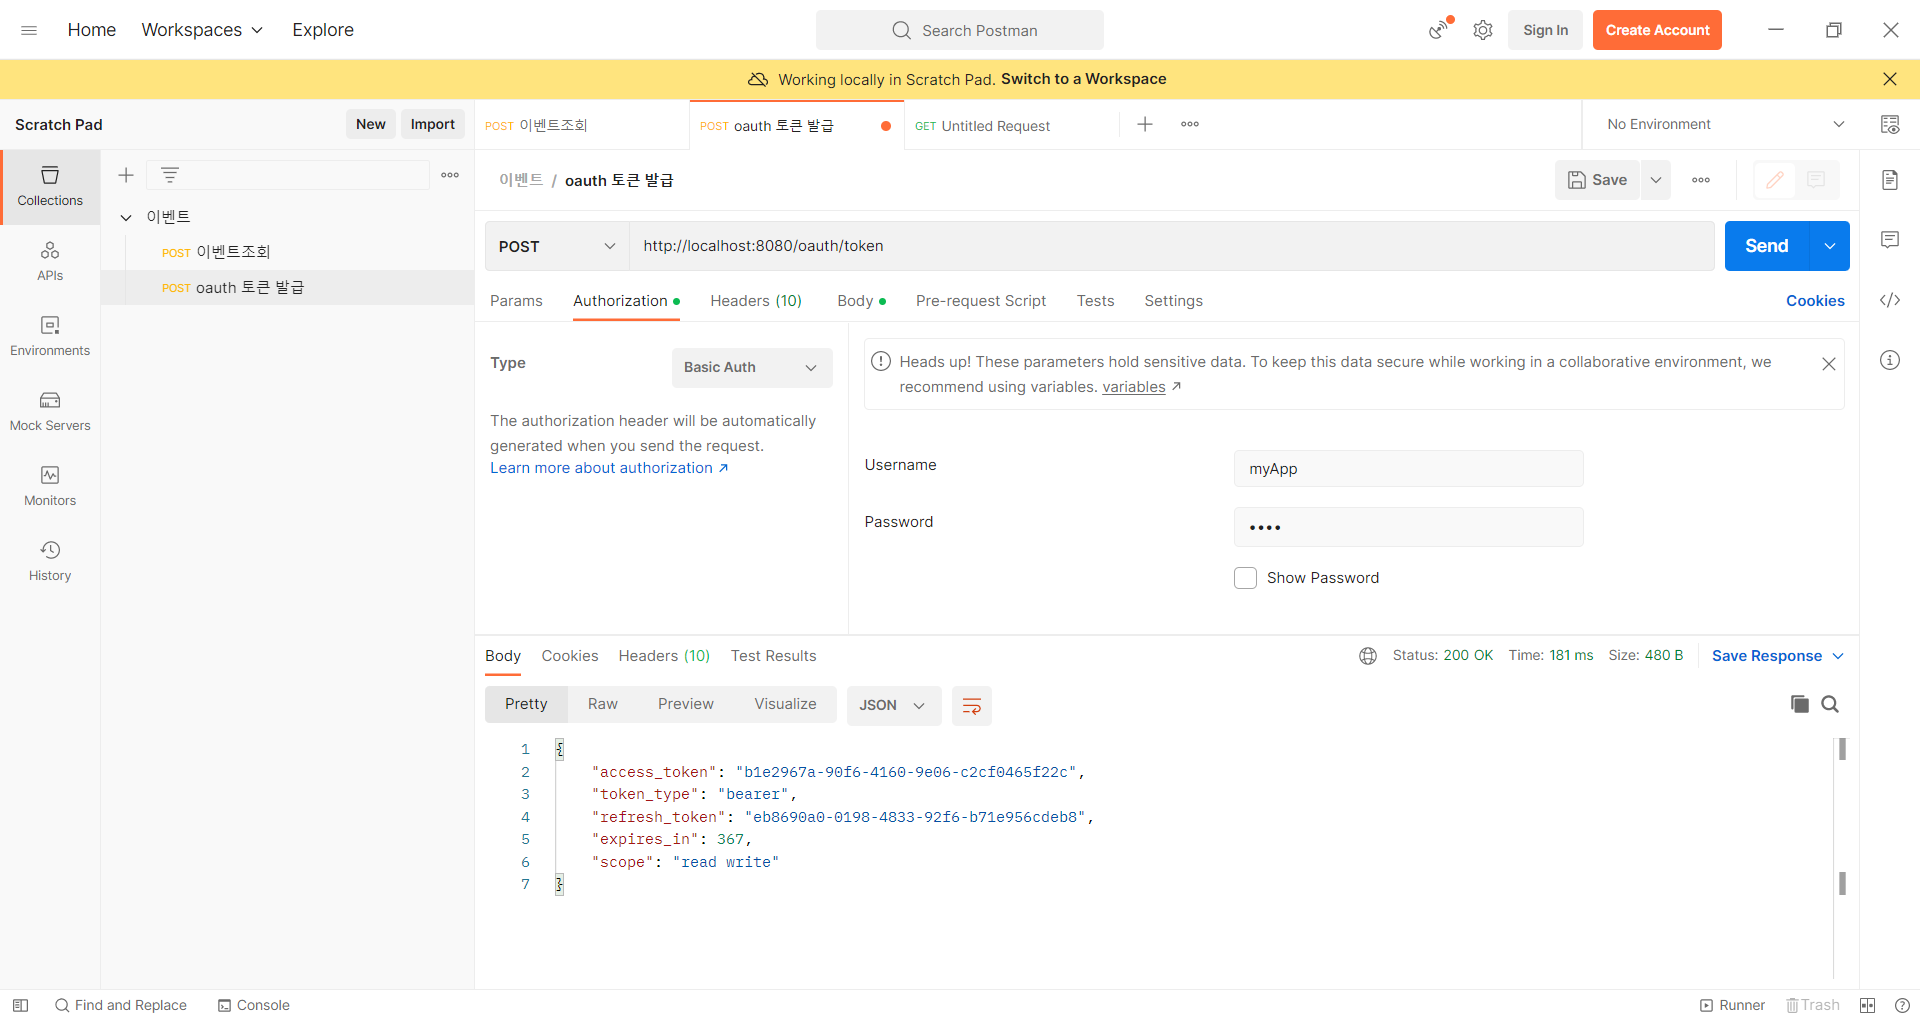Click the Create Account button
The image size is (1920, 1020).
click(1657, 30)
